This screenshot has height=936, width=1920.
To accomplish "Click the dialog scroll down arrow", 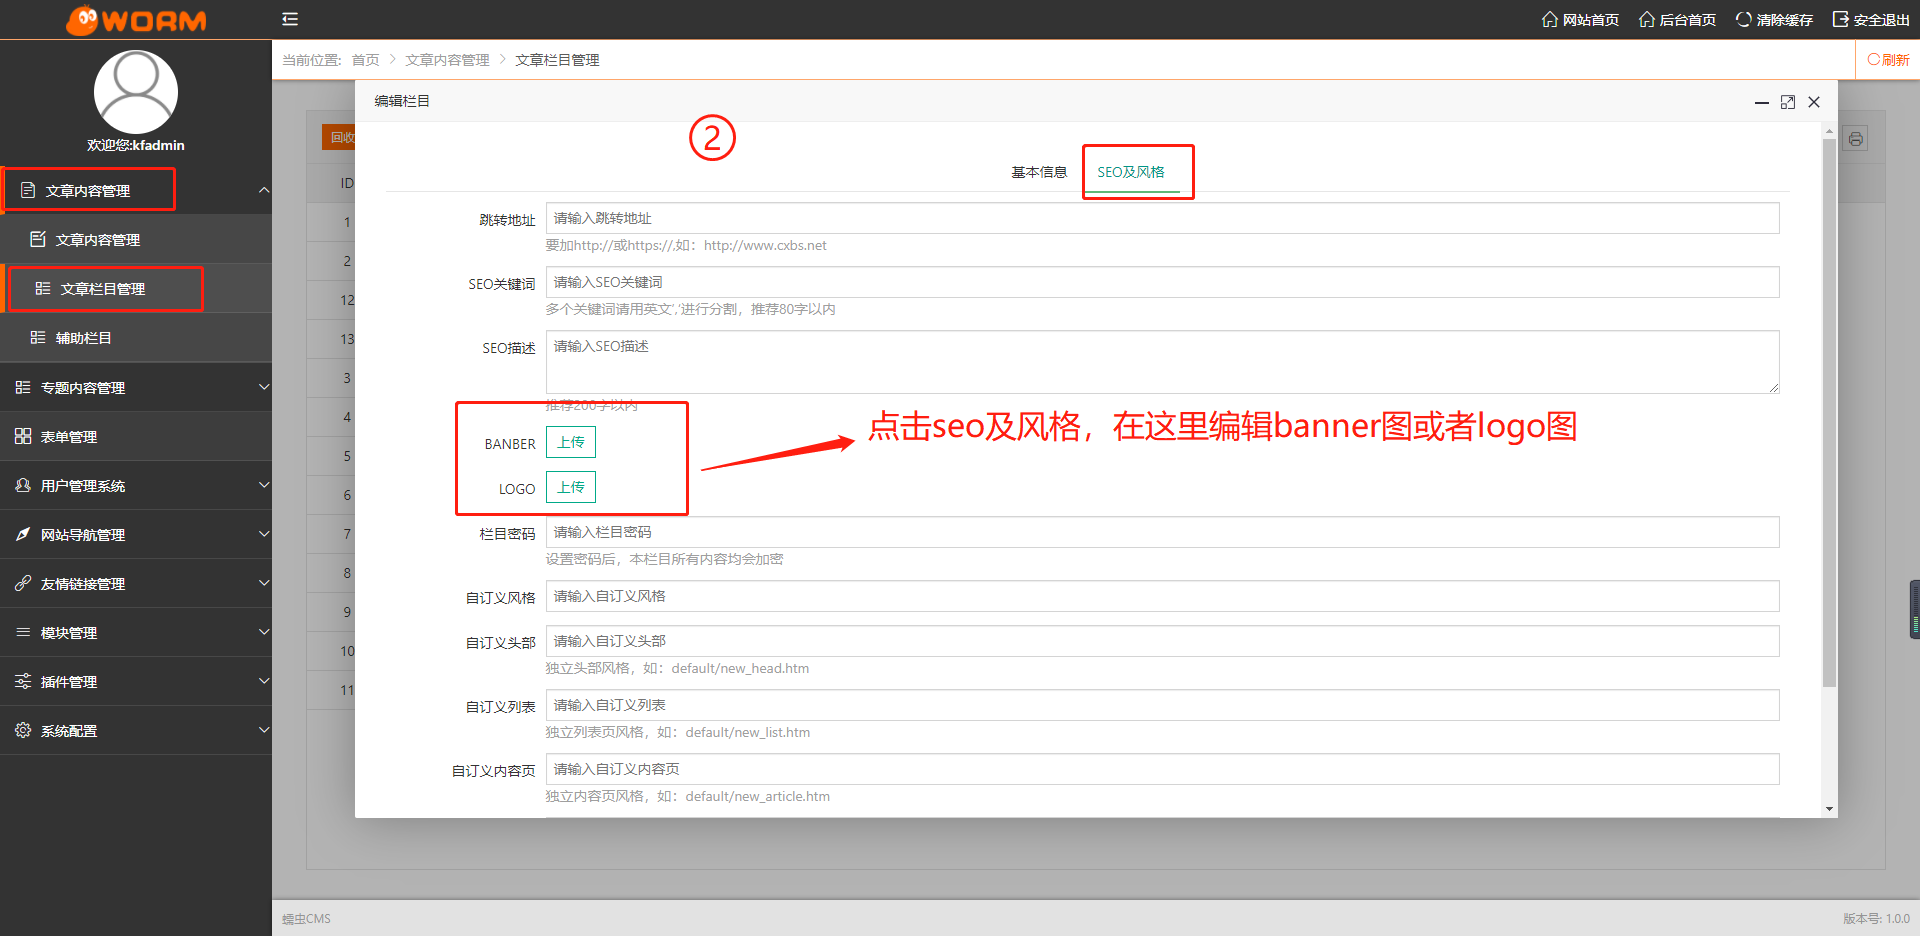I will pos(1829,809).
